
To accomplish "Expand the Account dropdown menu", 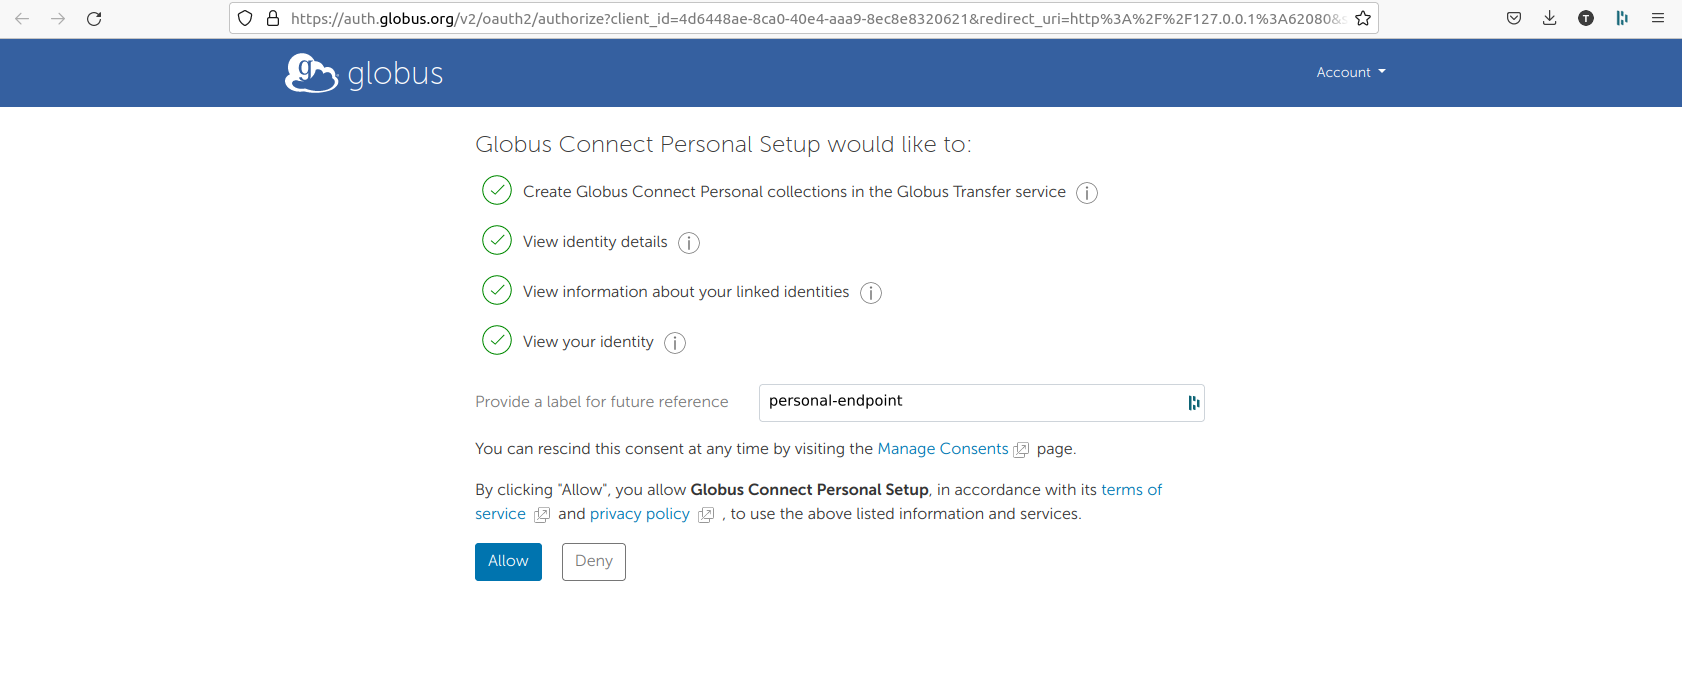I will pos(1351,72).
